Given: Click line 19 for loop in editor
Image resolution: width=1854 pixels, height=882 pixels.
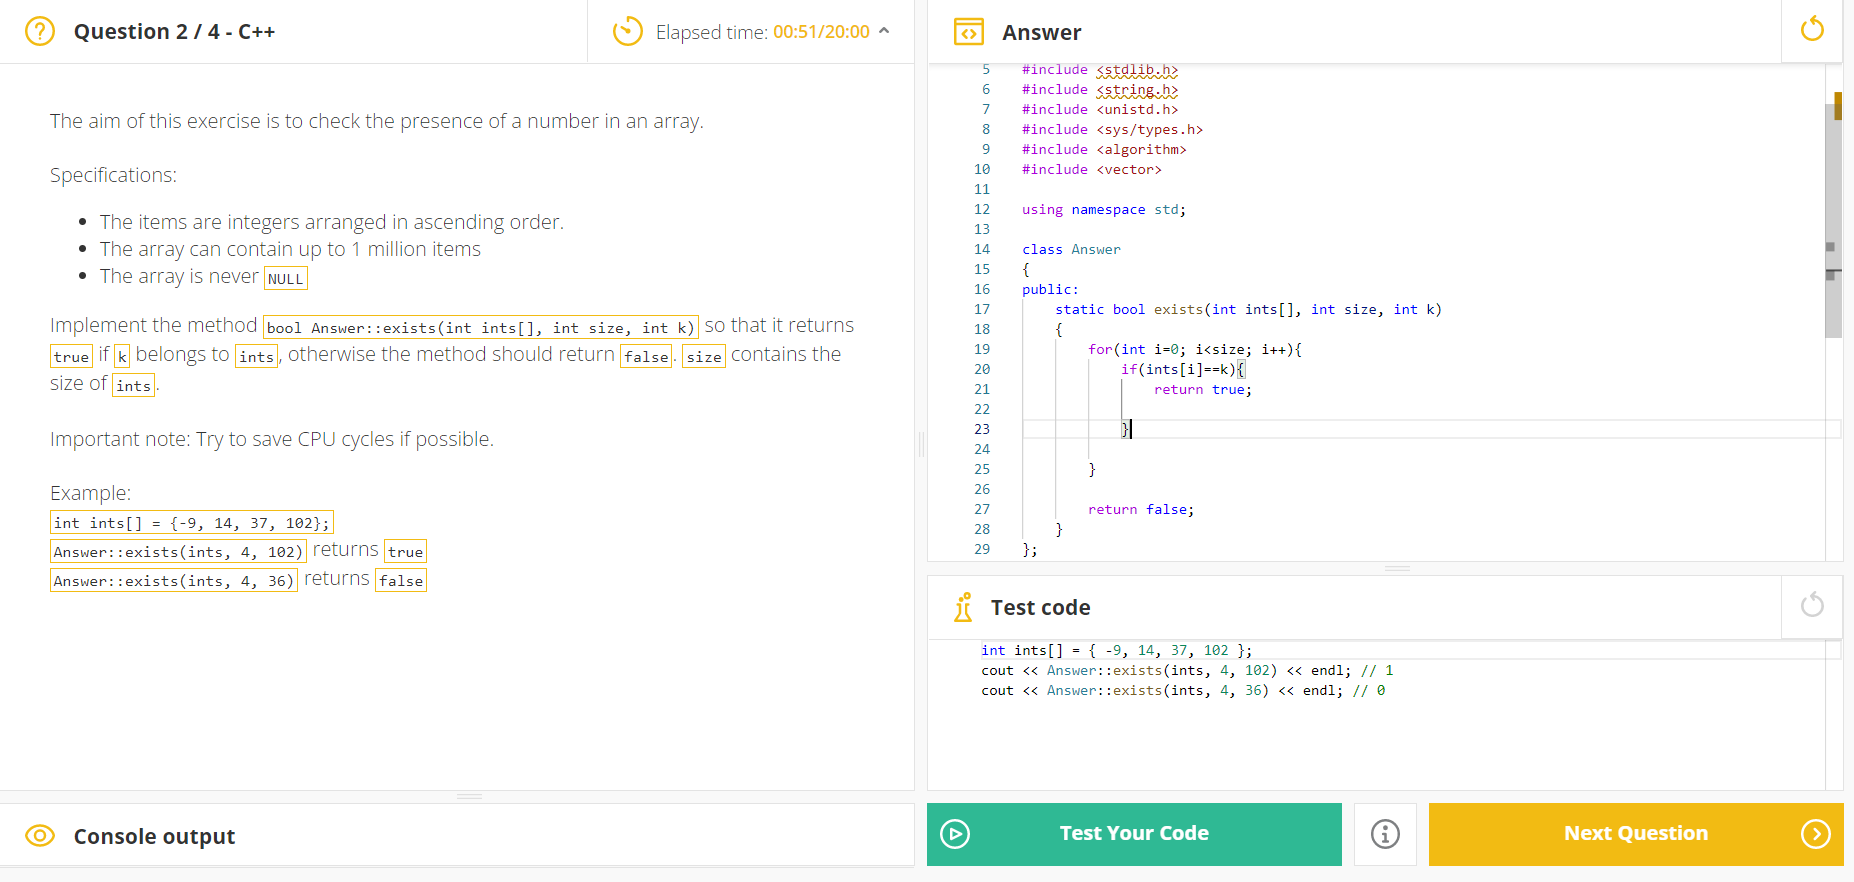Looking at the screenshot, I should (x=1195, y=350).
